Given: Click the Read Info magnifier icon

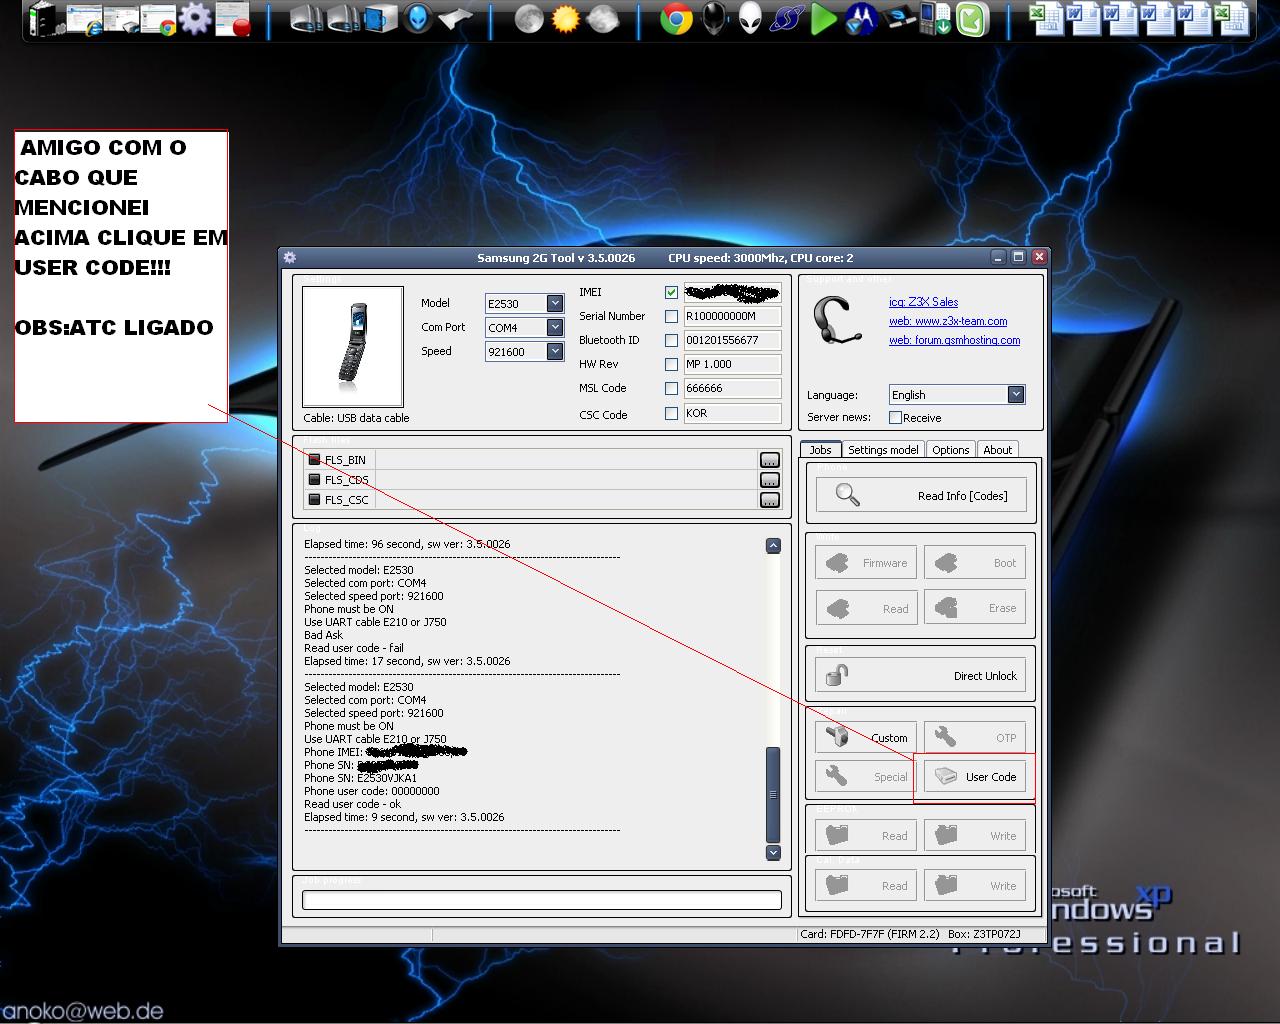Looking at the screenshot, I should (847, 495).
